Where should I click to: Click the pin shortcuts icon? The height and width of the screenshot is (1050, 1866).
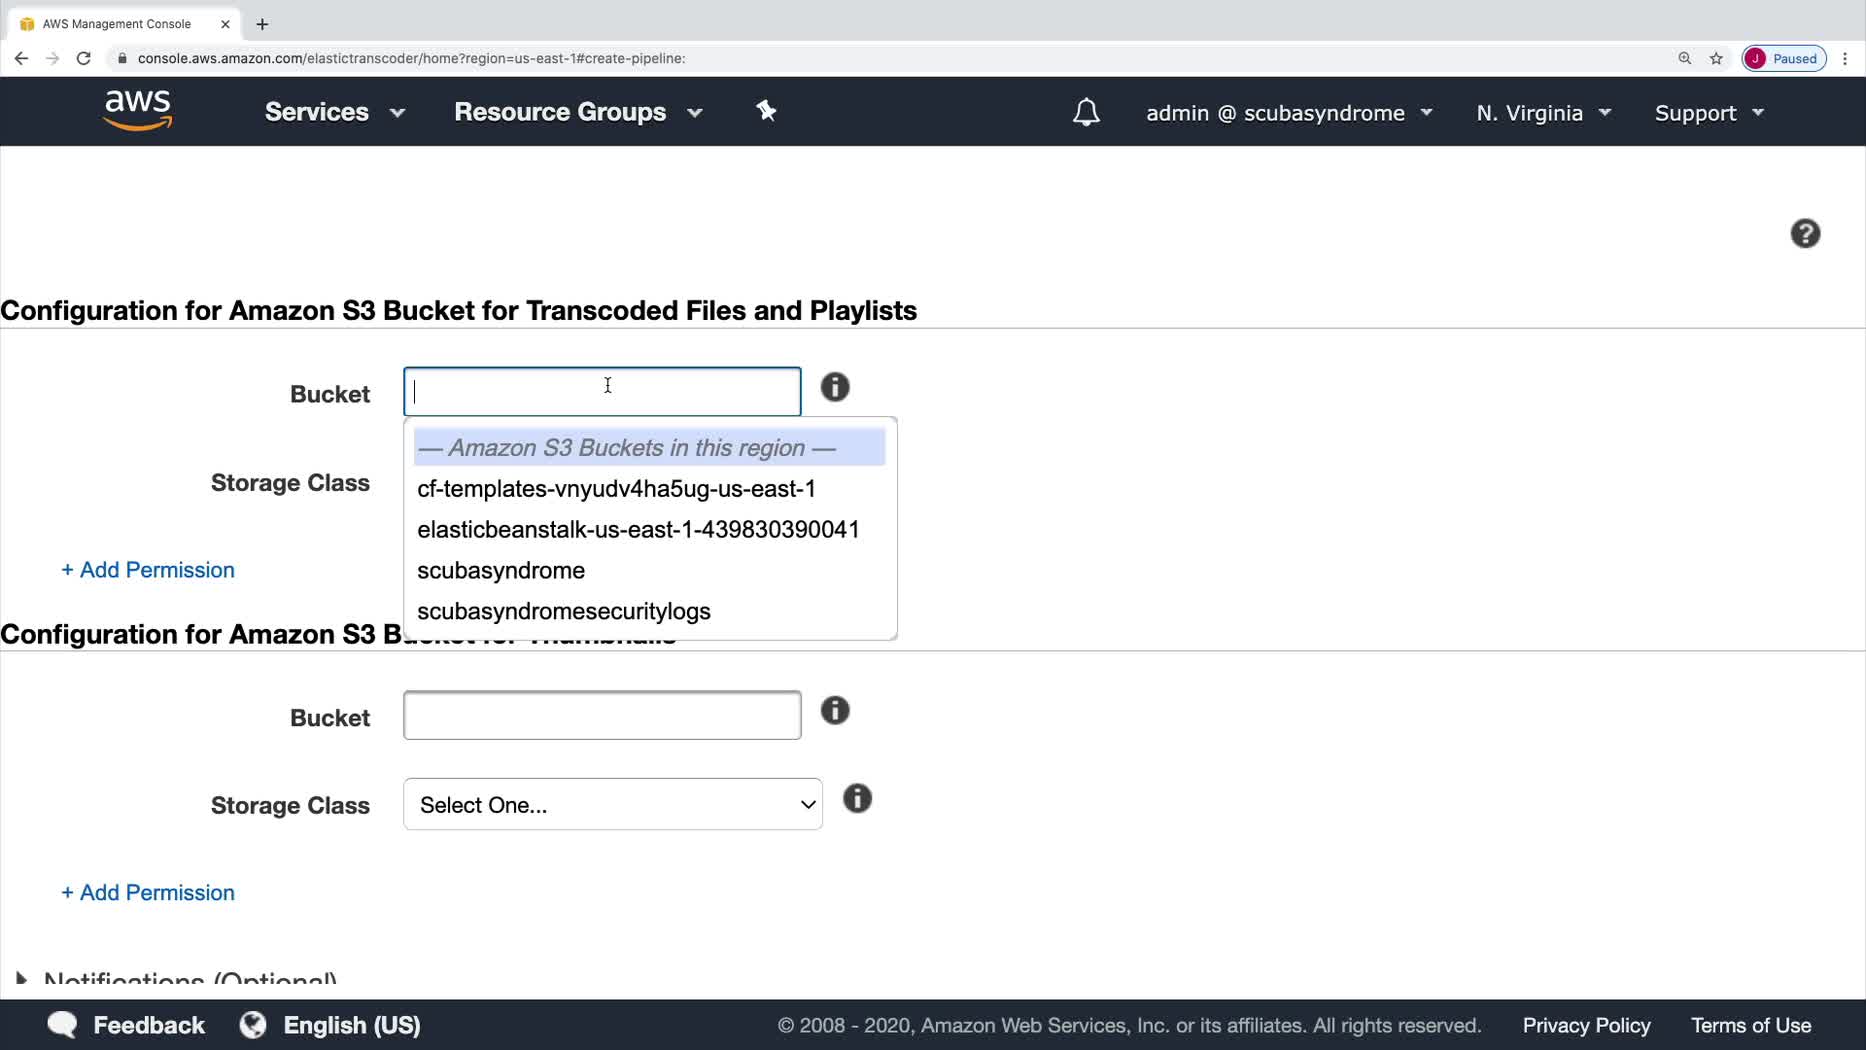point(766,111)
